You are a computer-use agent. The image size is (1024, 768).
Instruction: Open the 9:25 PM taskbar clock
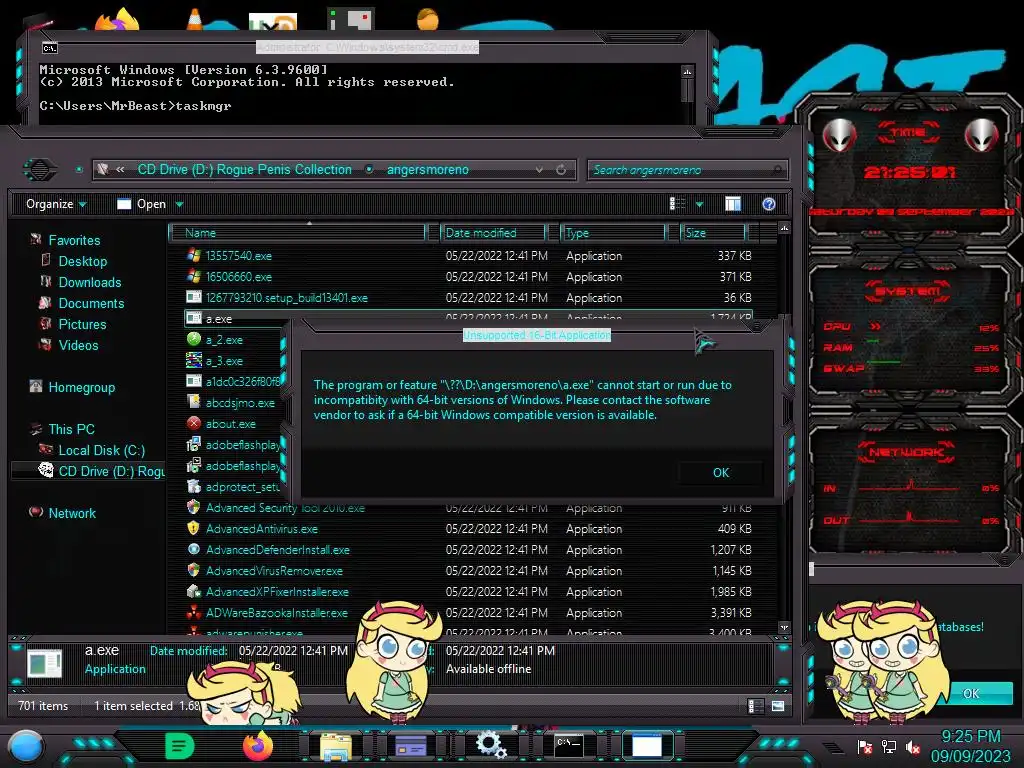[x=970, y=746]
